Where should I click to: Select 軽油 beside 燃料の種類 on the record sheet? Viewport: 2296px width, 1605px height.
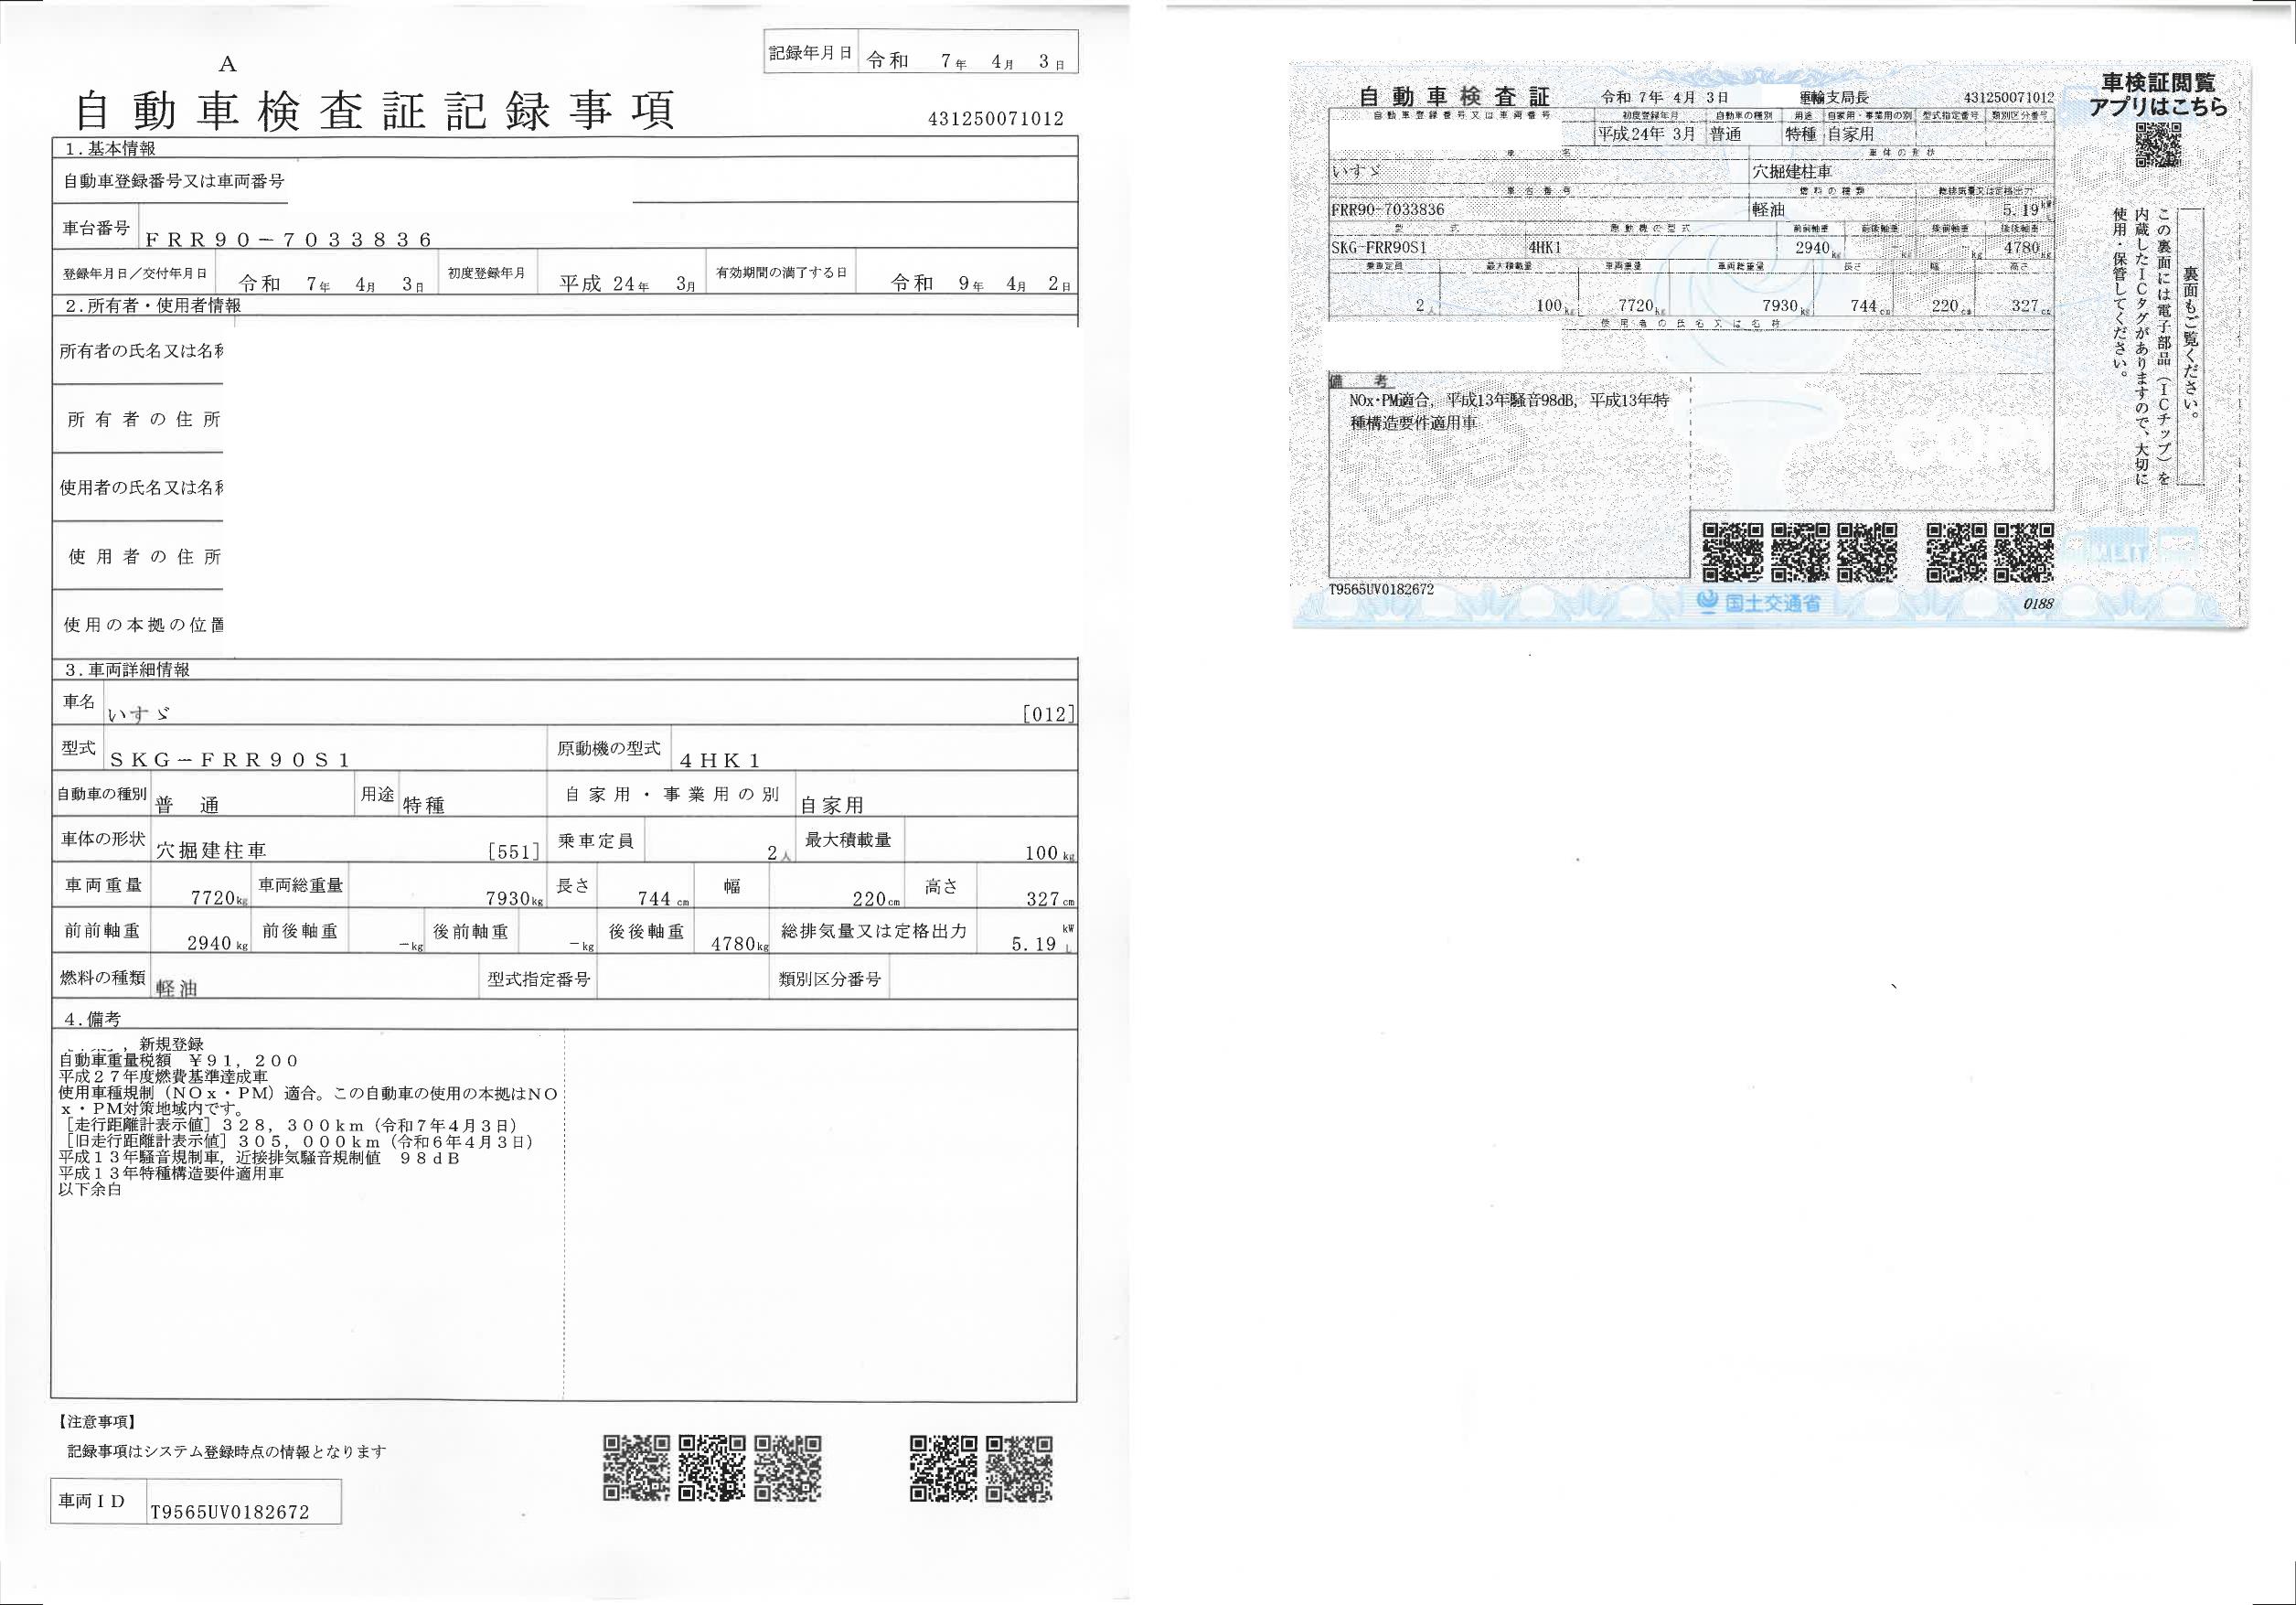click(x=177, y=989)
